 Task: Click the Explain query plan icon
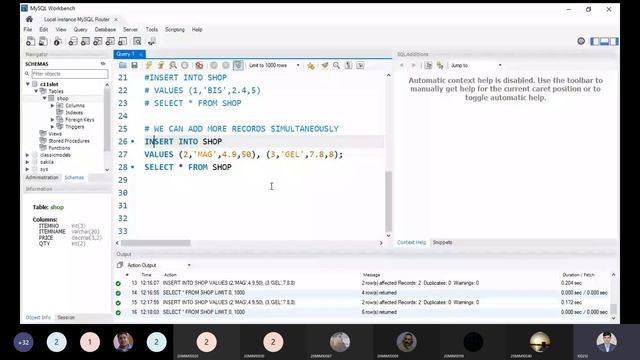[x=173, y=65]
